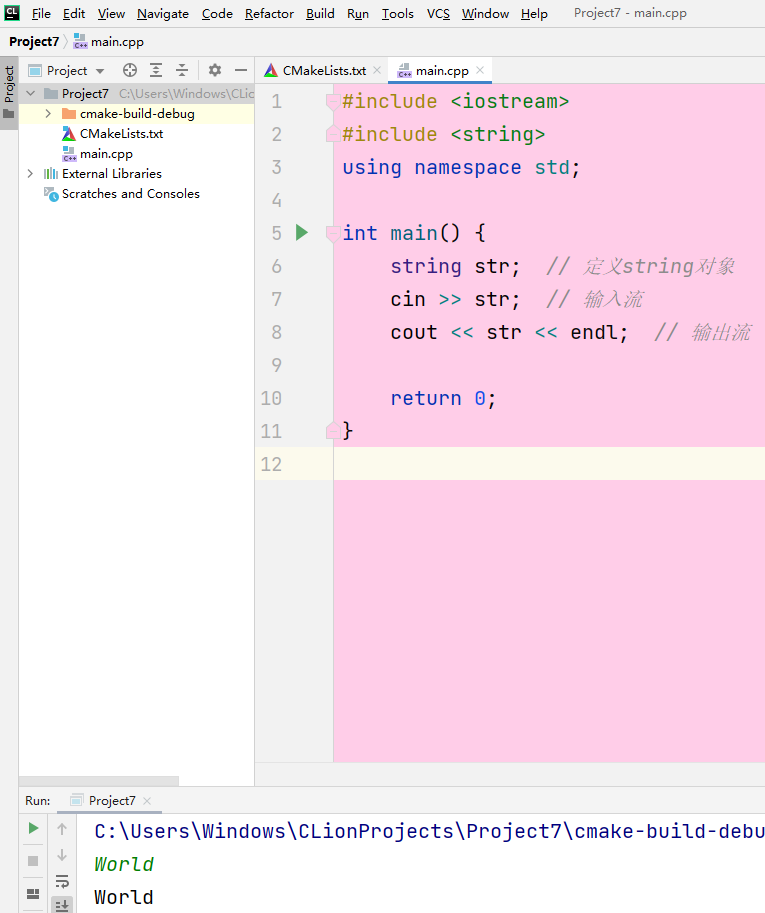This screenshot has width=765, height=913.
Task: Open Project panel gear options
Action: tap(215, 70)
